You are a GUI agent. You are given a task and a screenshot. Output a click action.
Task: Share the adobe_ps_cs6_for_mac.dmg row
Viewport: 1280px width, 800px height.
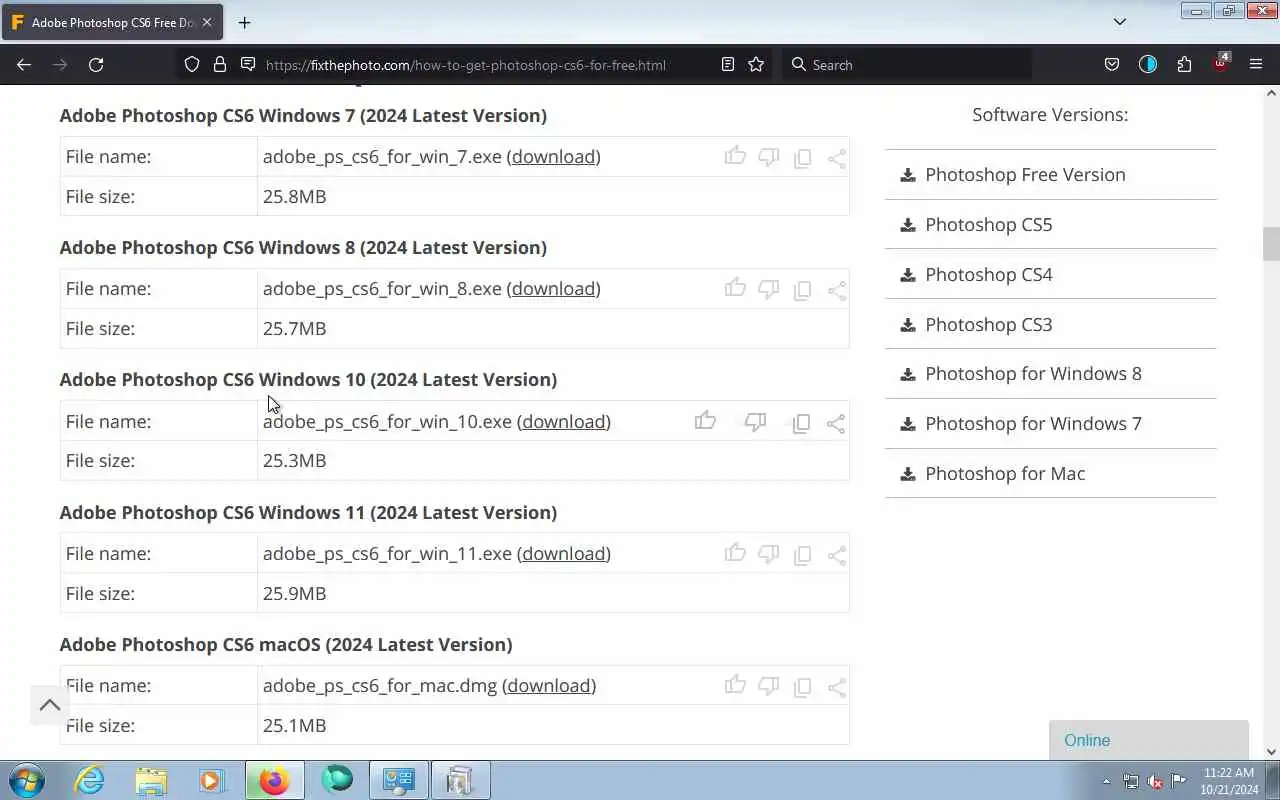[837, 687]
